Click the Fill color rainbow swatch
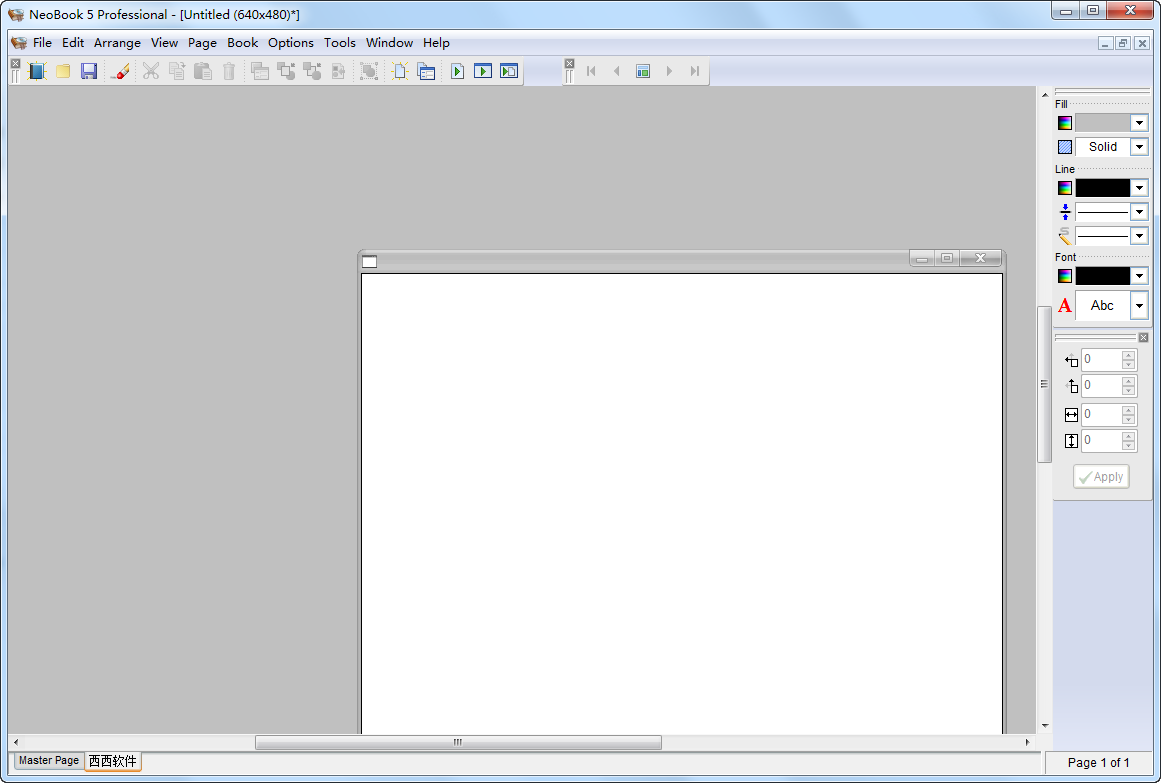Screen dimensions: 1161x783 pos(1064,122)
